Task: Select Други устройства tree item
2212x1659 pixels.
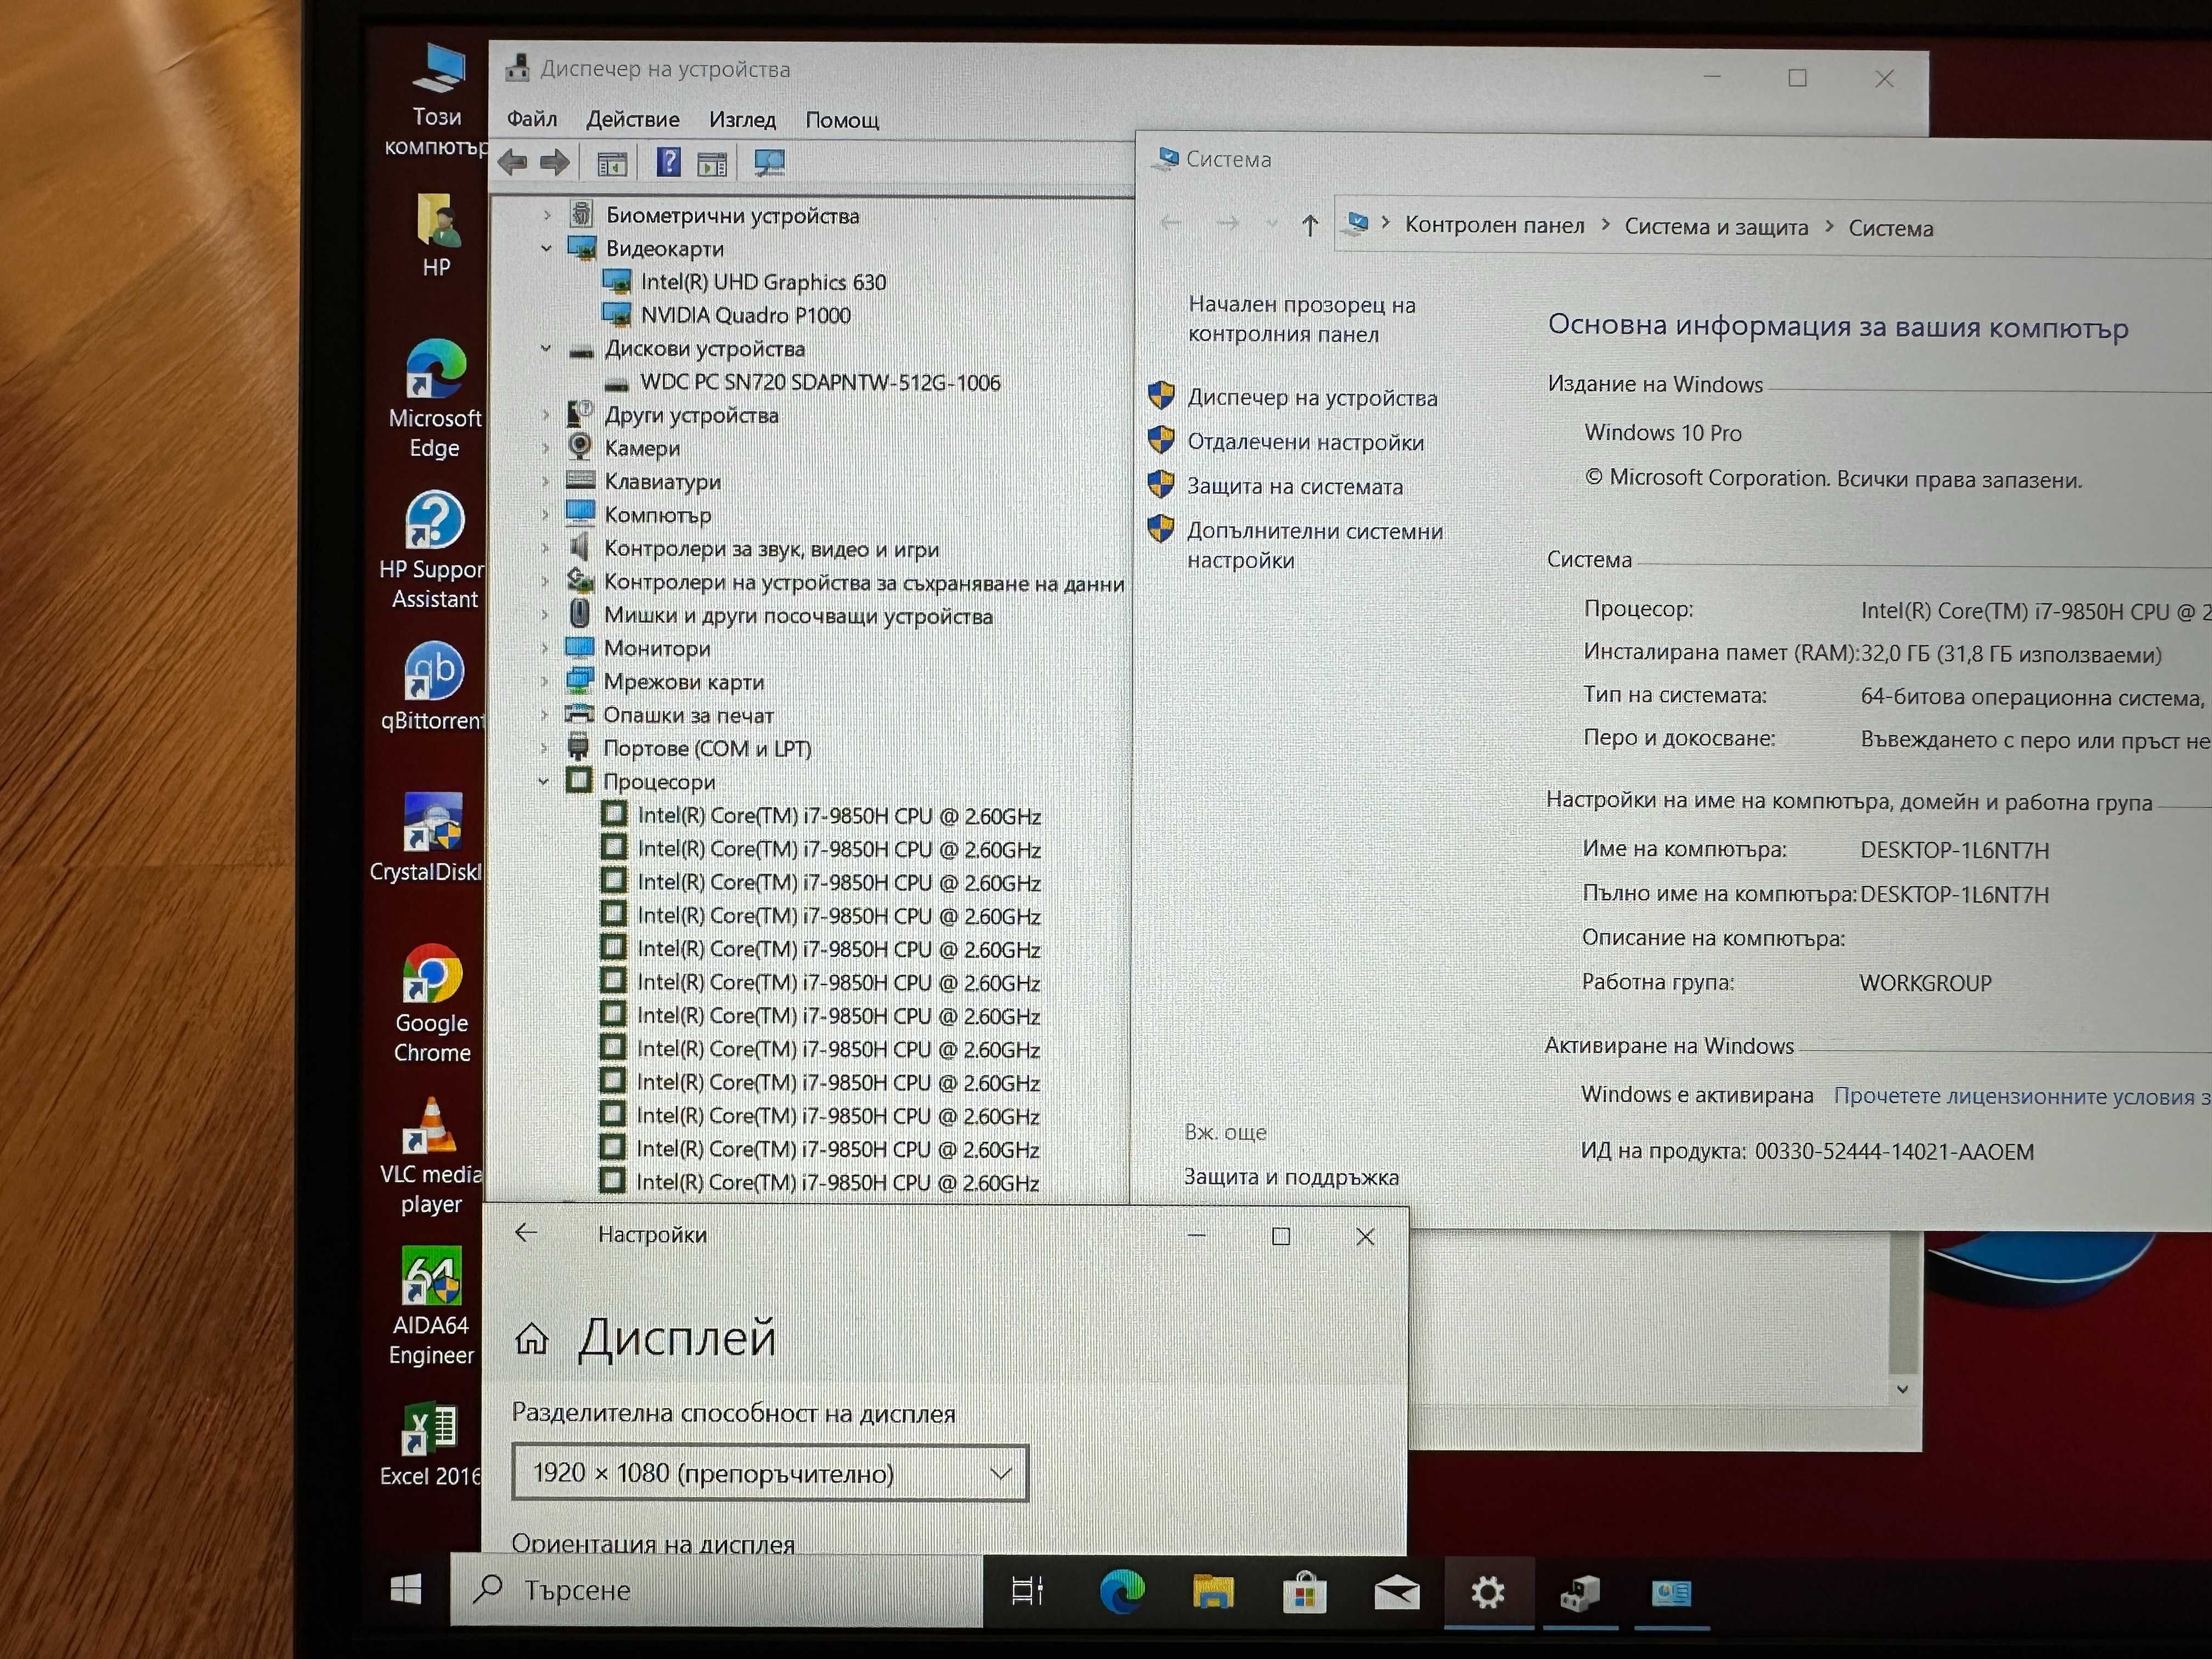Action: point(691,415)
